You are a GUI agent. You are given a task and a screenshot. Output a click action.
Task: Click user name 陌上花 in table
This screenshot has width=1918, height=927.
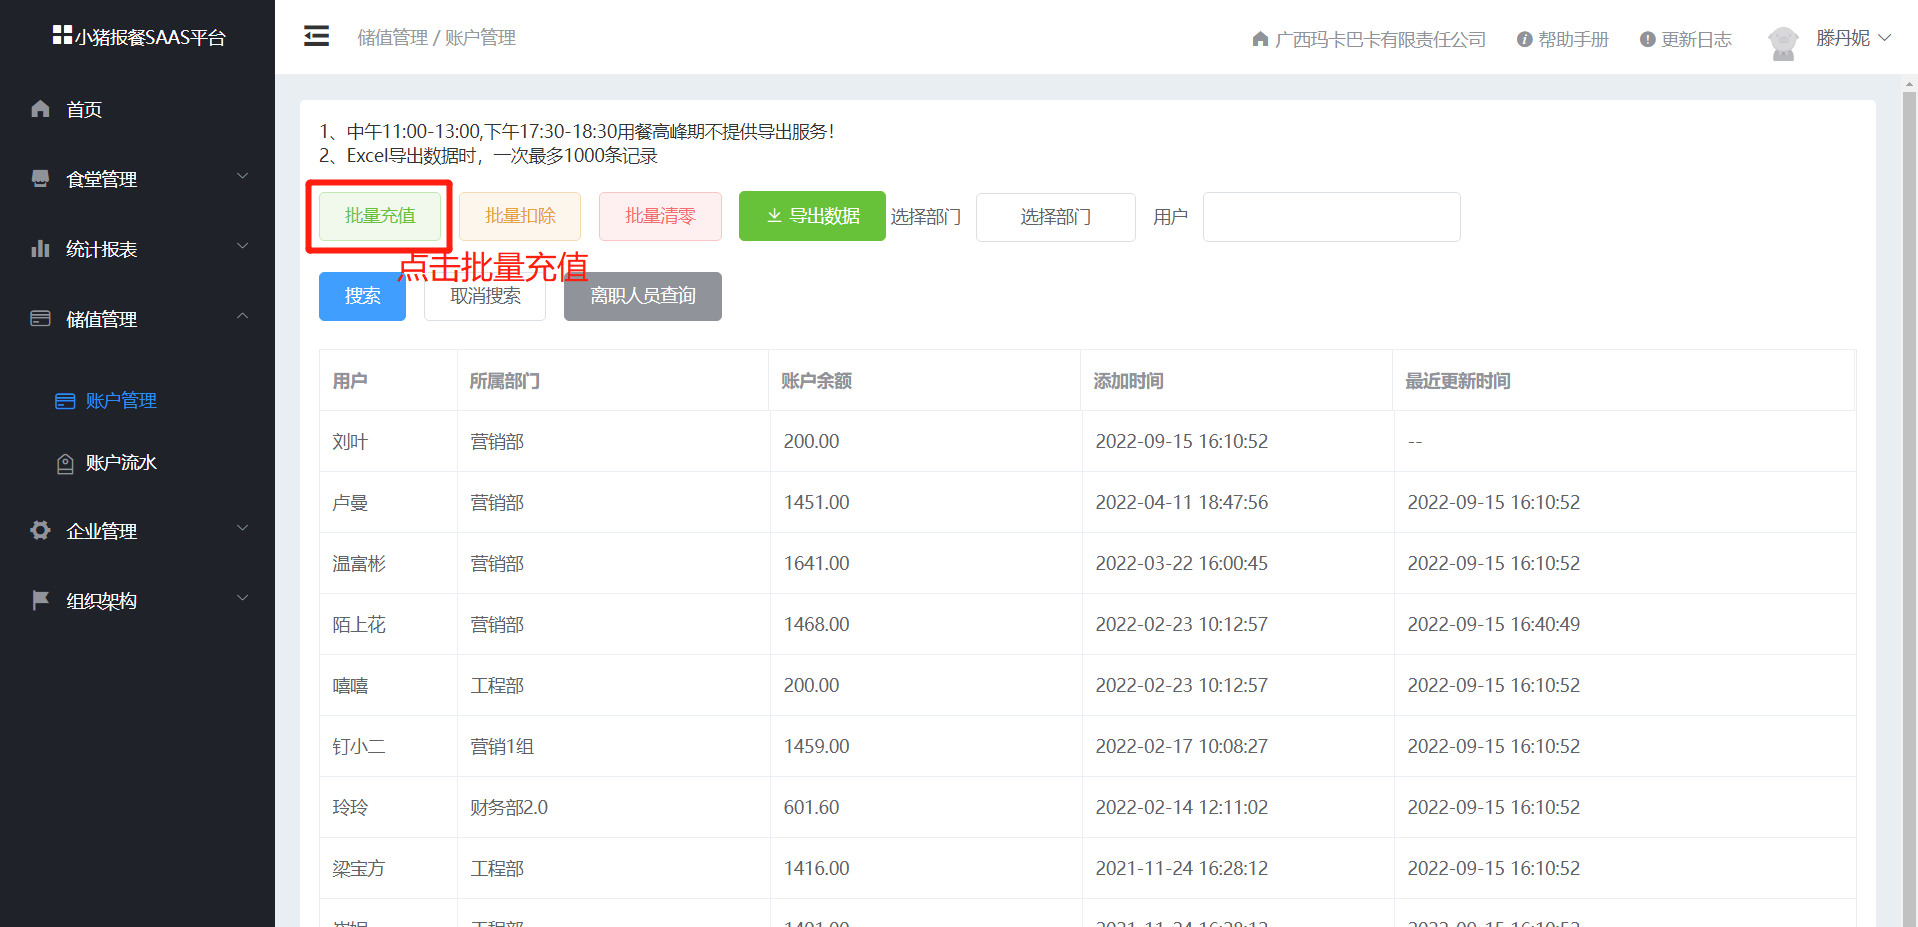[359, 625]
